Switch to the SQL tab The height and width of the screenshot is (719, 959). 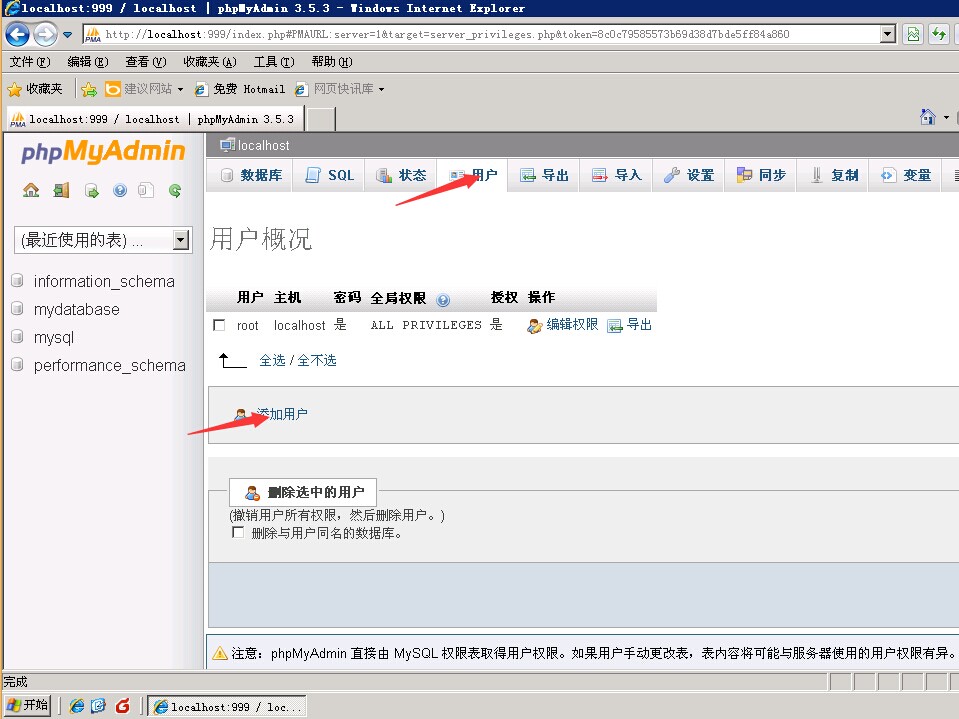coord(329,175)
